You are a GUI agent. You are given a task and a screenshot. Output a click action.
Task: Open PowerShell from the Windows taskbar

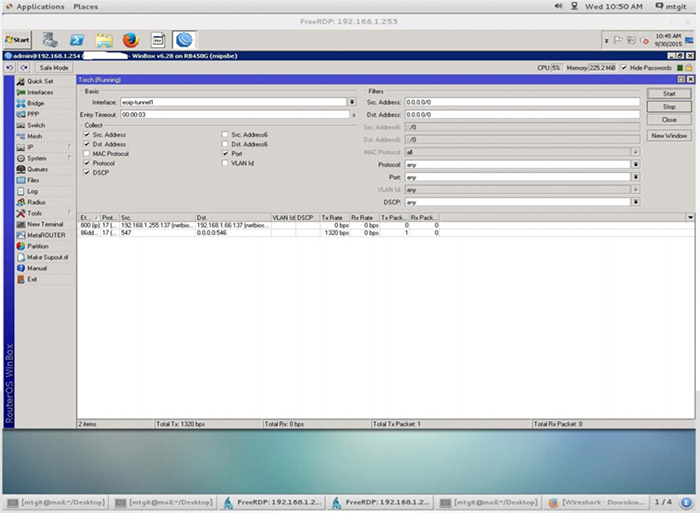(x=77, y=40)
